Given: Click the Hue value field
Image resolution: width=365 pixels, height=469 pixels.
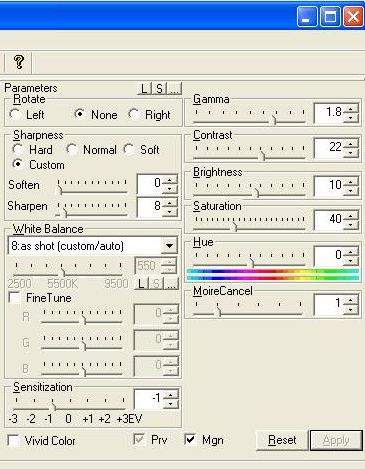Looking at the screenshot, I should click(329, 256).
